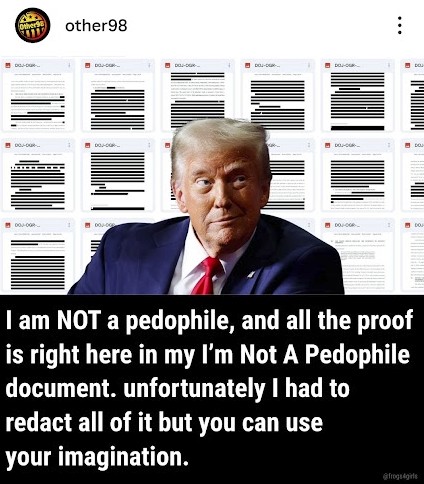Open the other98 profile avatar
The image size is (424, 484).
click(x=32, y=26)
